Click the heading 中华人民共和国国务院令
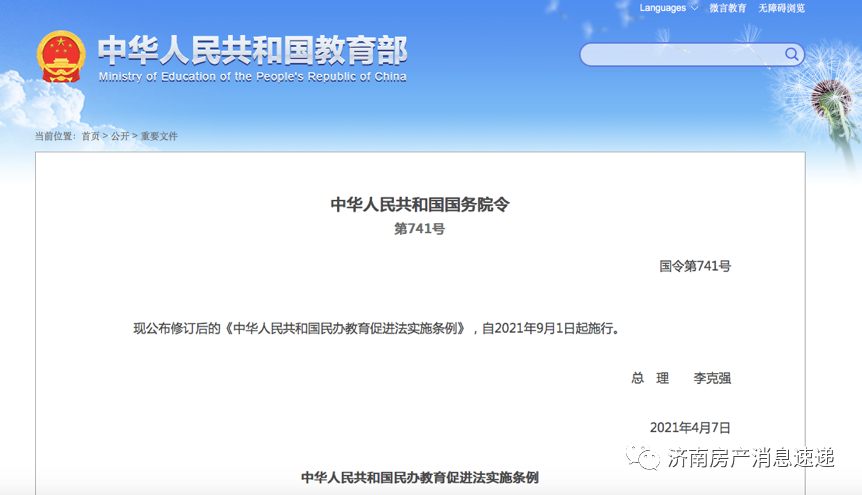The height and width of the screenshot is (495, 862). [x=420, y=205]
